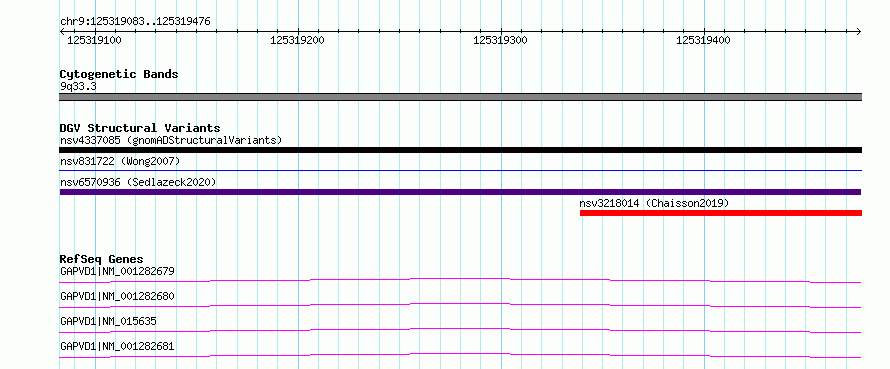The height and width of the screenshot is (369, 890).
Task: Select the magenta NM_001282680 gene line
Action: pyautogui.click(x=461, y=305)
